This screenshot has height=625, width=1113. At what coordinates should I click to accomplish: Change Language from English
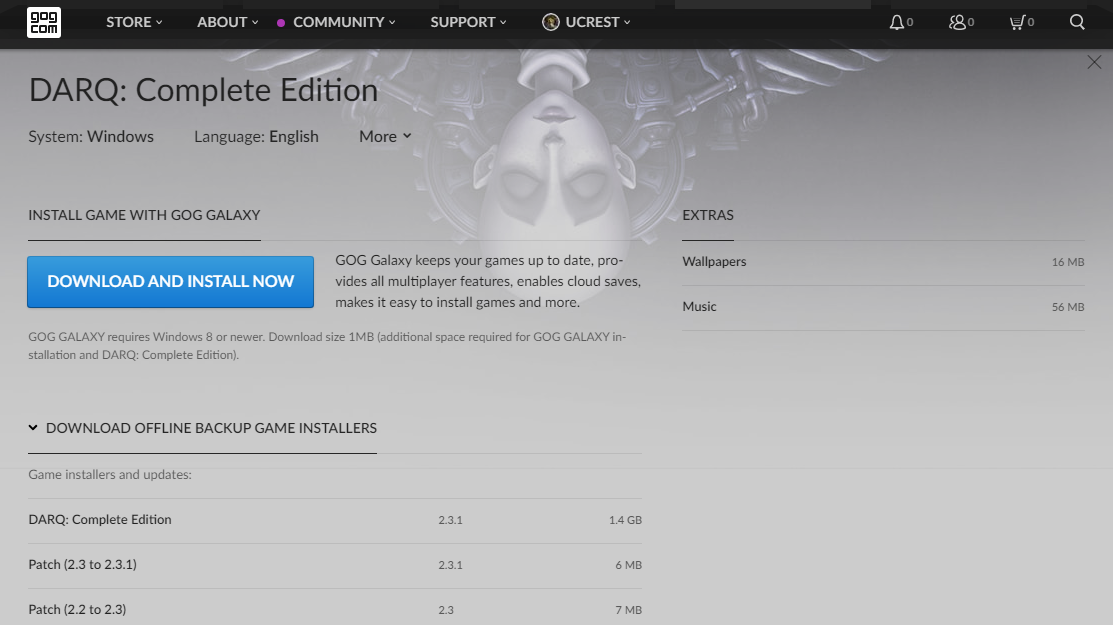pos(256,136)
